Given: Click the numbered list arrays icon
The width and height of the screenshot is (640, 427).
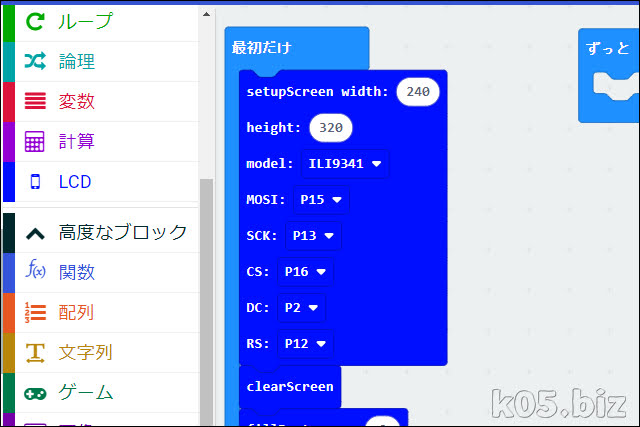Looking at the screenshot, I should pyautogui.click(x=35, y=313).
